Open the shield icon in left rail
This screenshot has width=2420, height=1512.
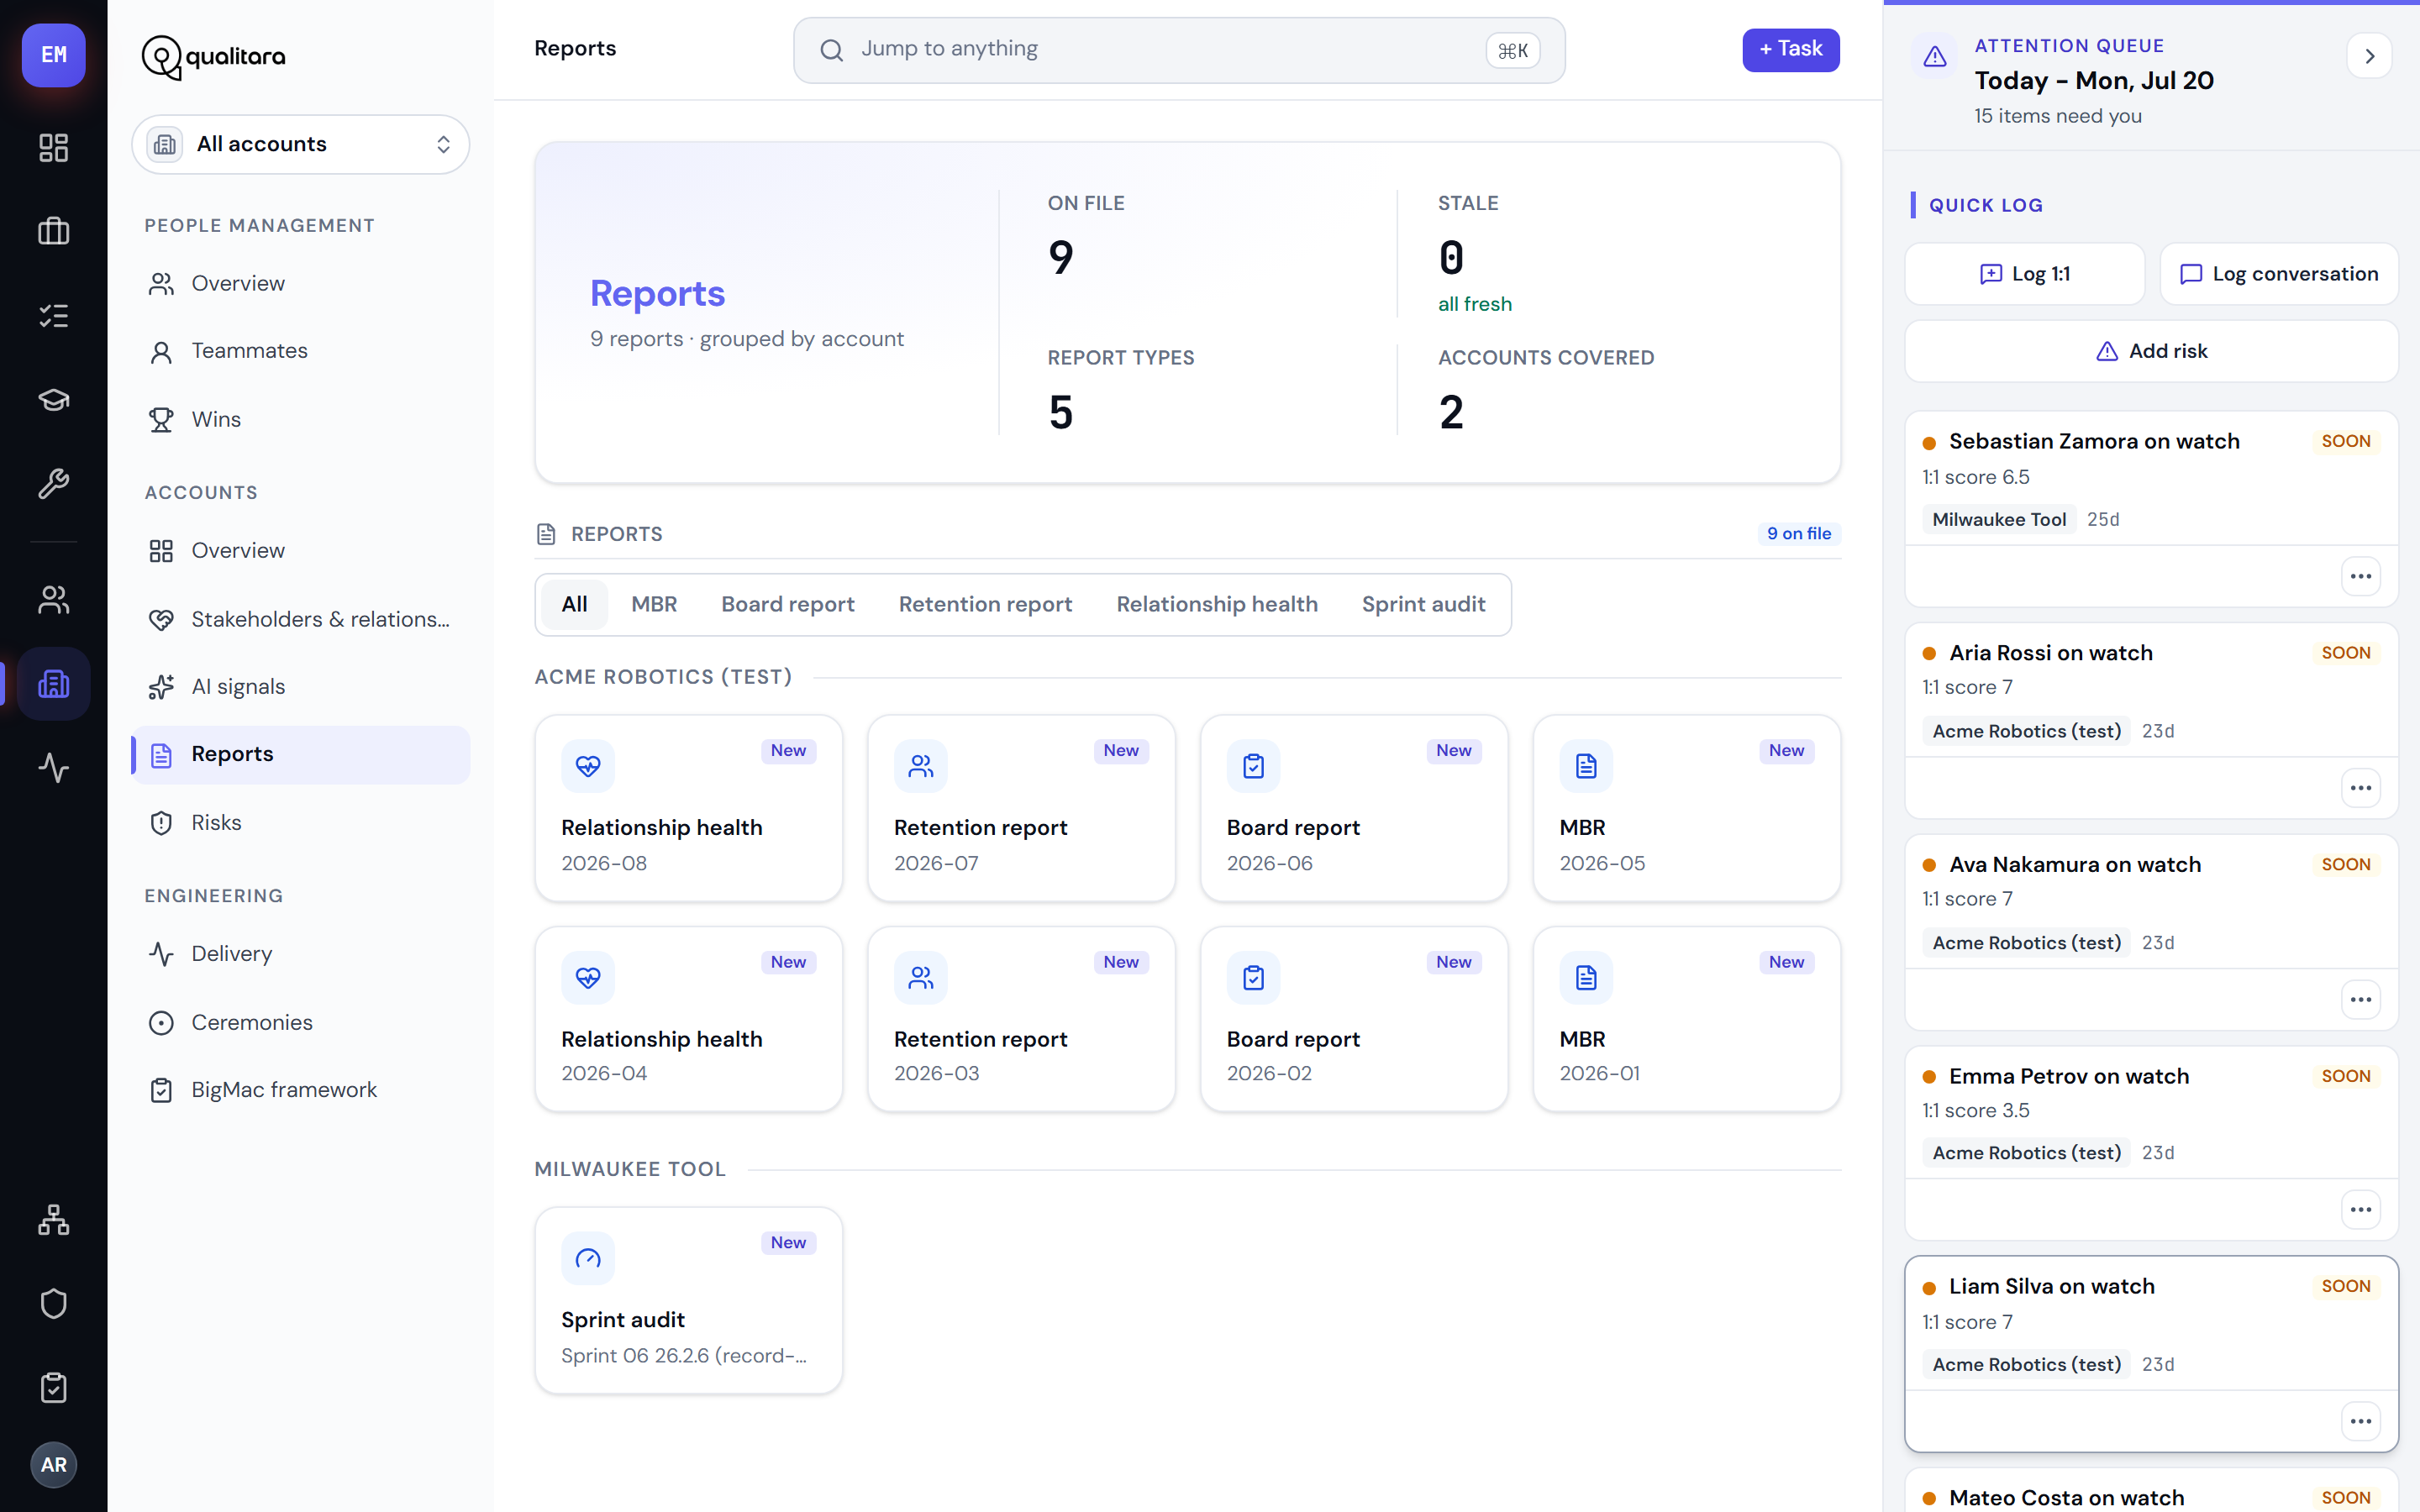click(54, 1304)
